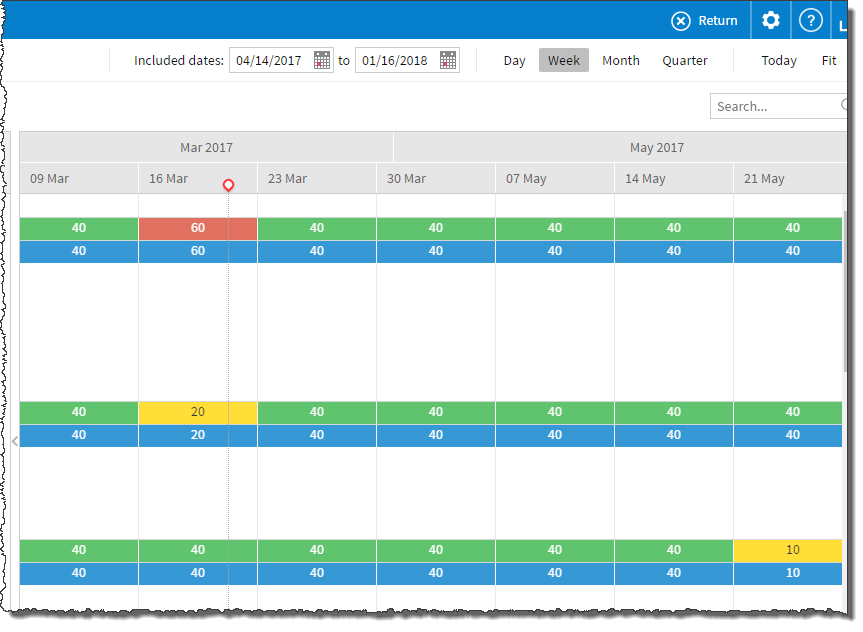
Task: Jump to Today on the timeline
Action: (x=778, y=61)
